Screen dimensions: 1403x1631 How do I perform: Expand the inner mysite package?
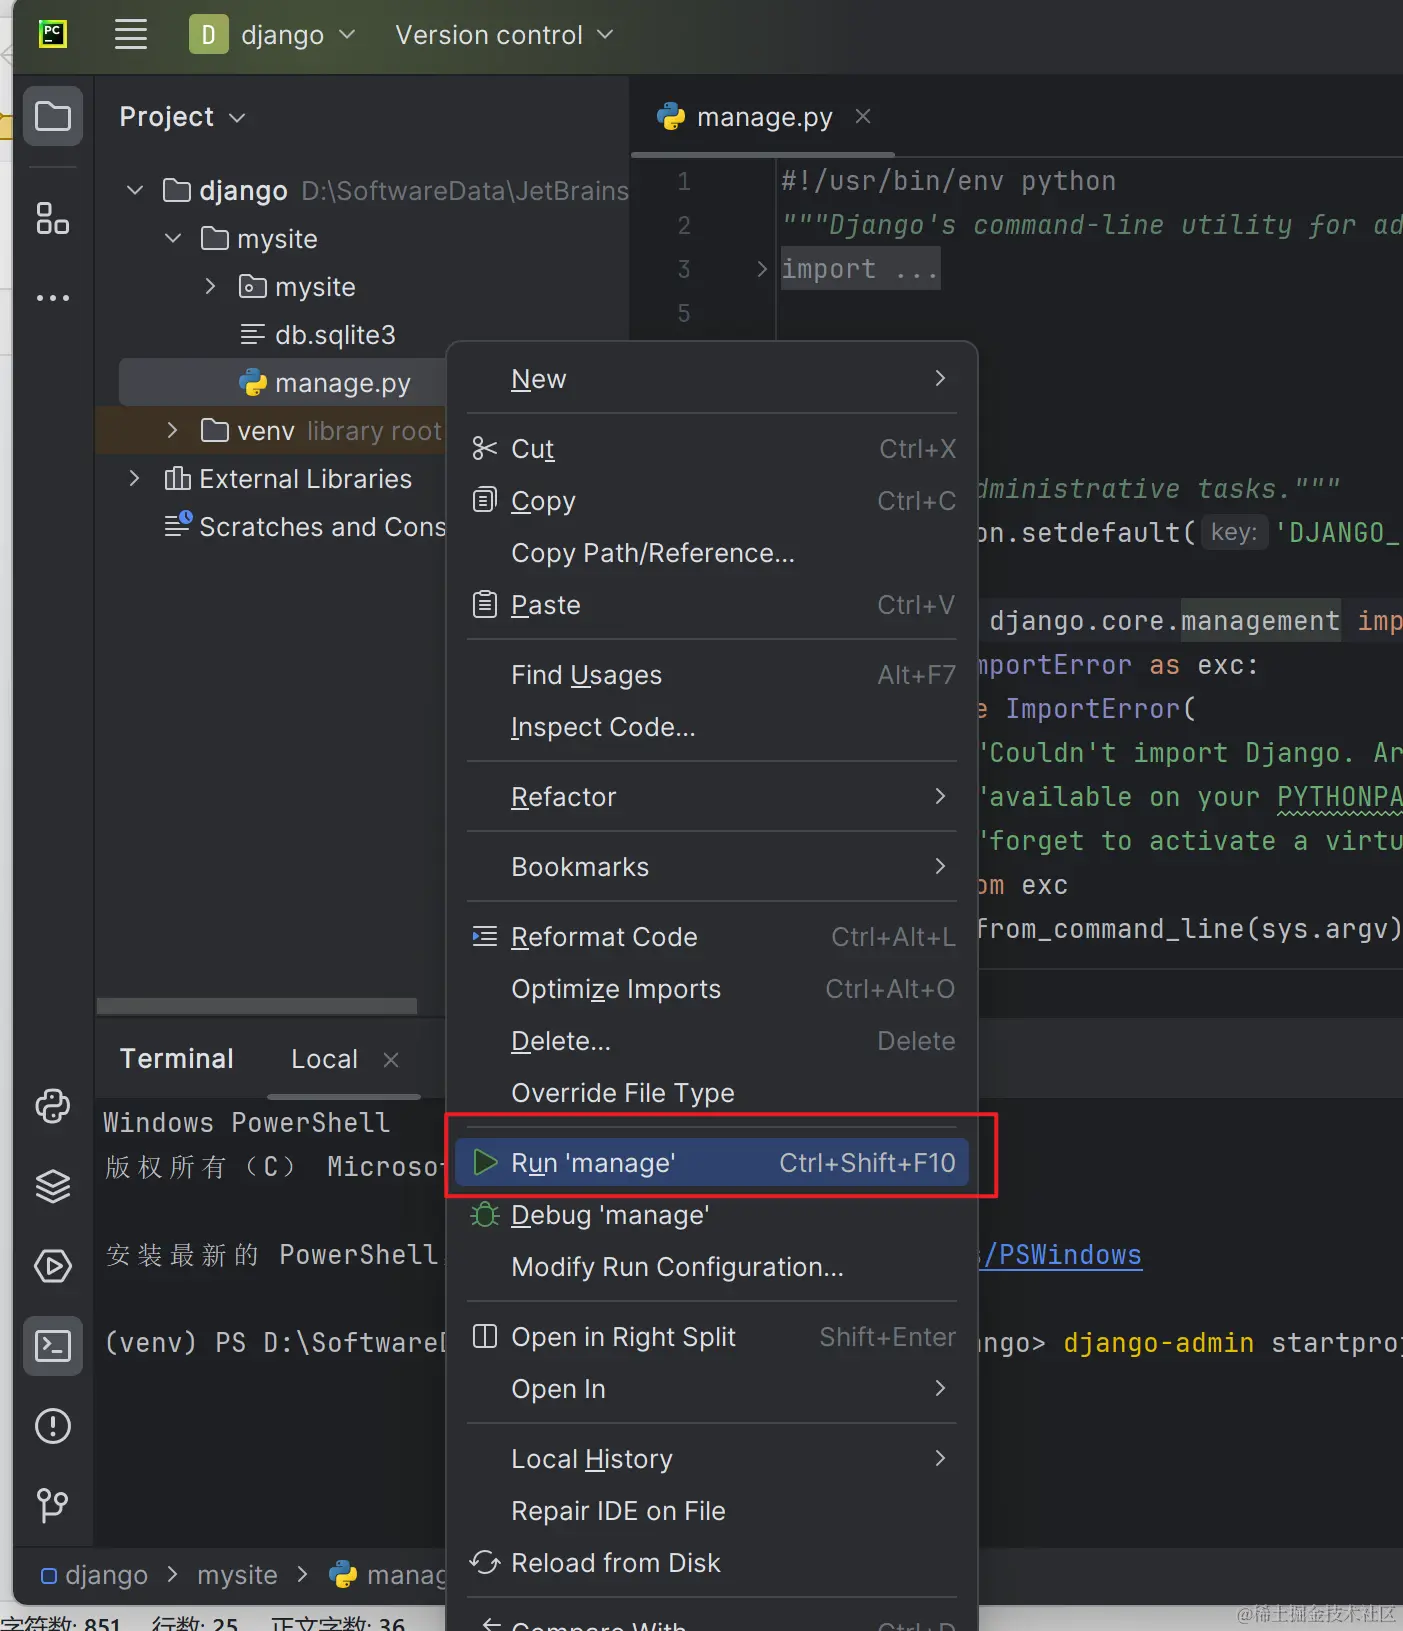click(210, 286)
